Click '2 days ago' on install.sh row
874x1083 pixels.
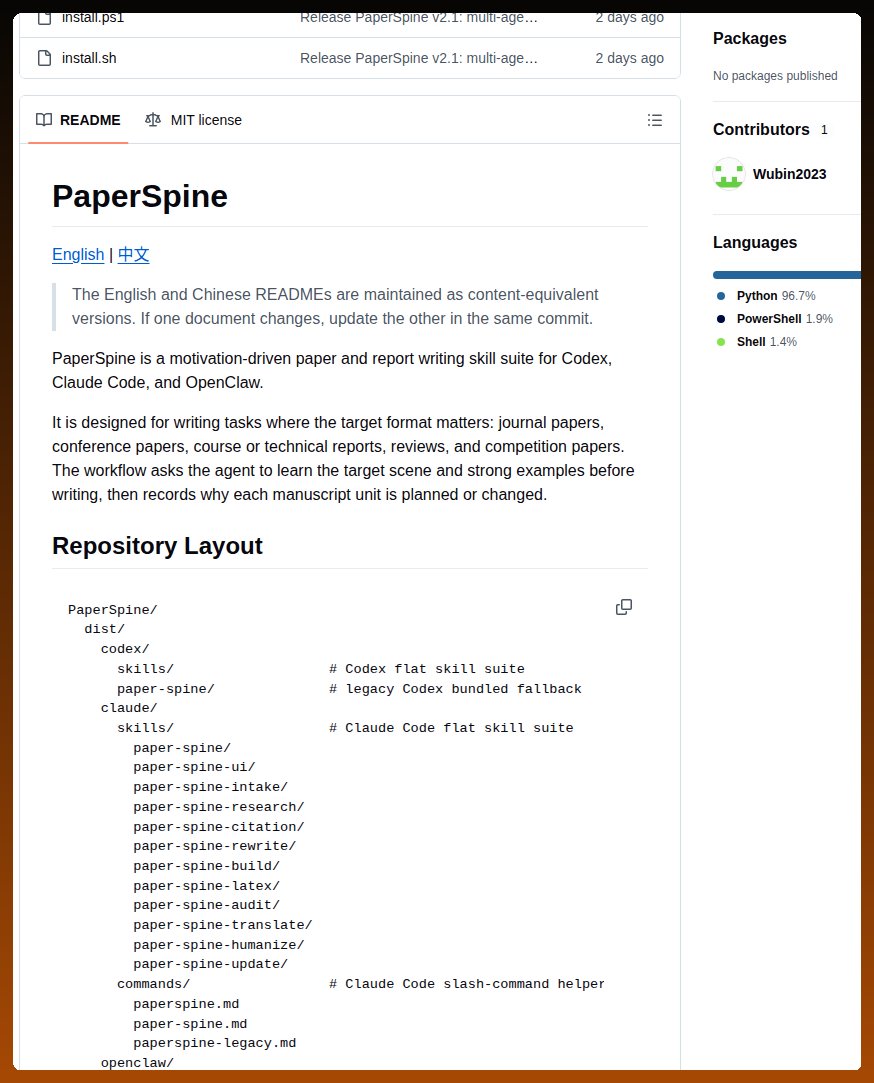click(629, 58)
